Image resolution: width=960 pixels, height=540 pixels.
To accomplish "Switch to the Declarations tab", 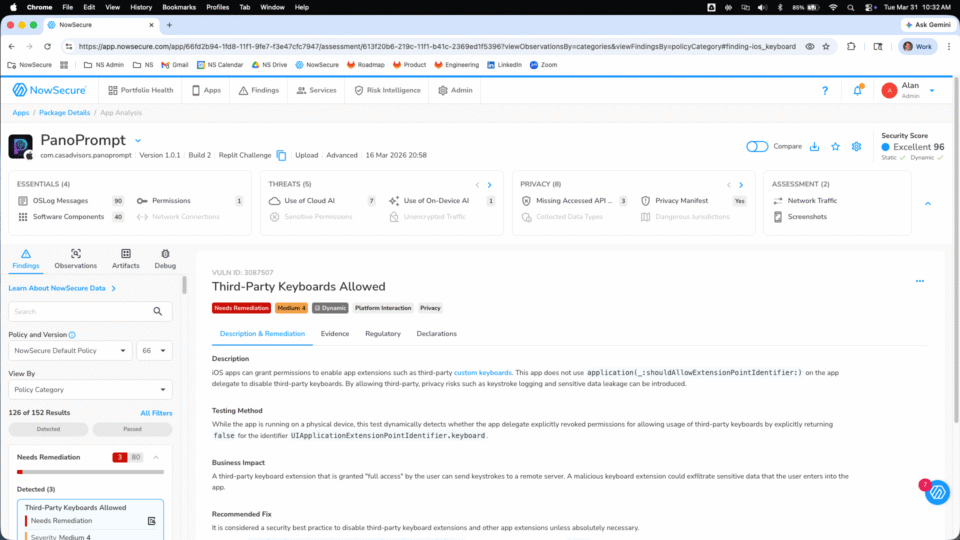I will tap(437, 334).
